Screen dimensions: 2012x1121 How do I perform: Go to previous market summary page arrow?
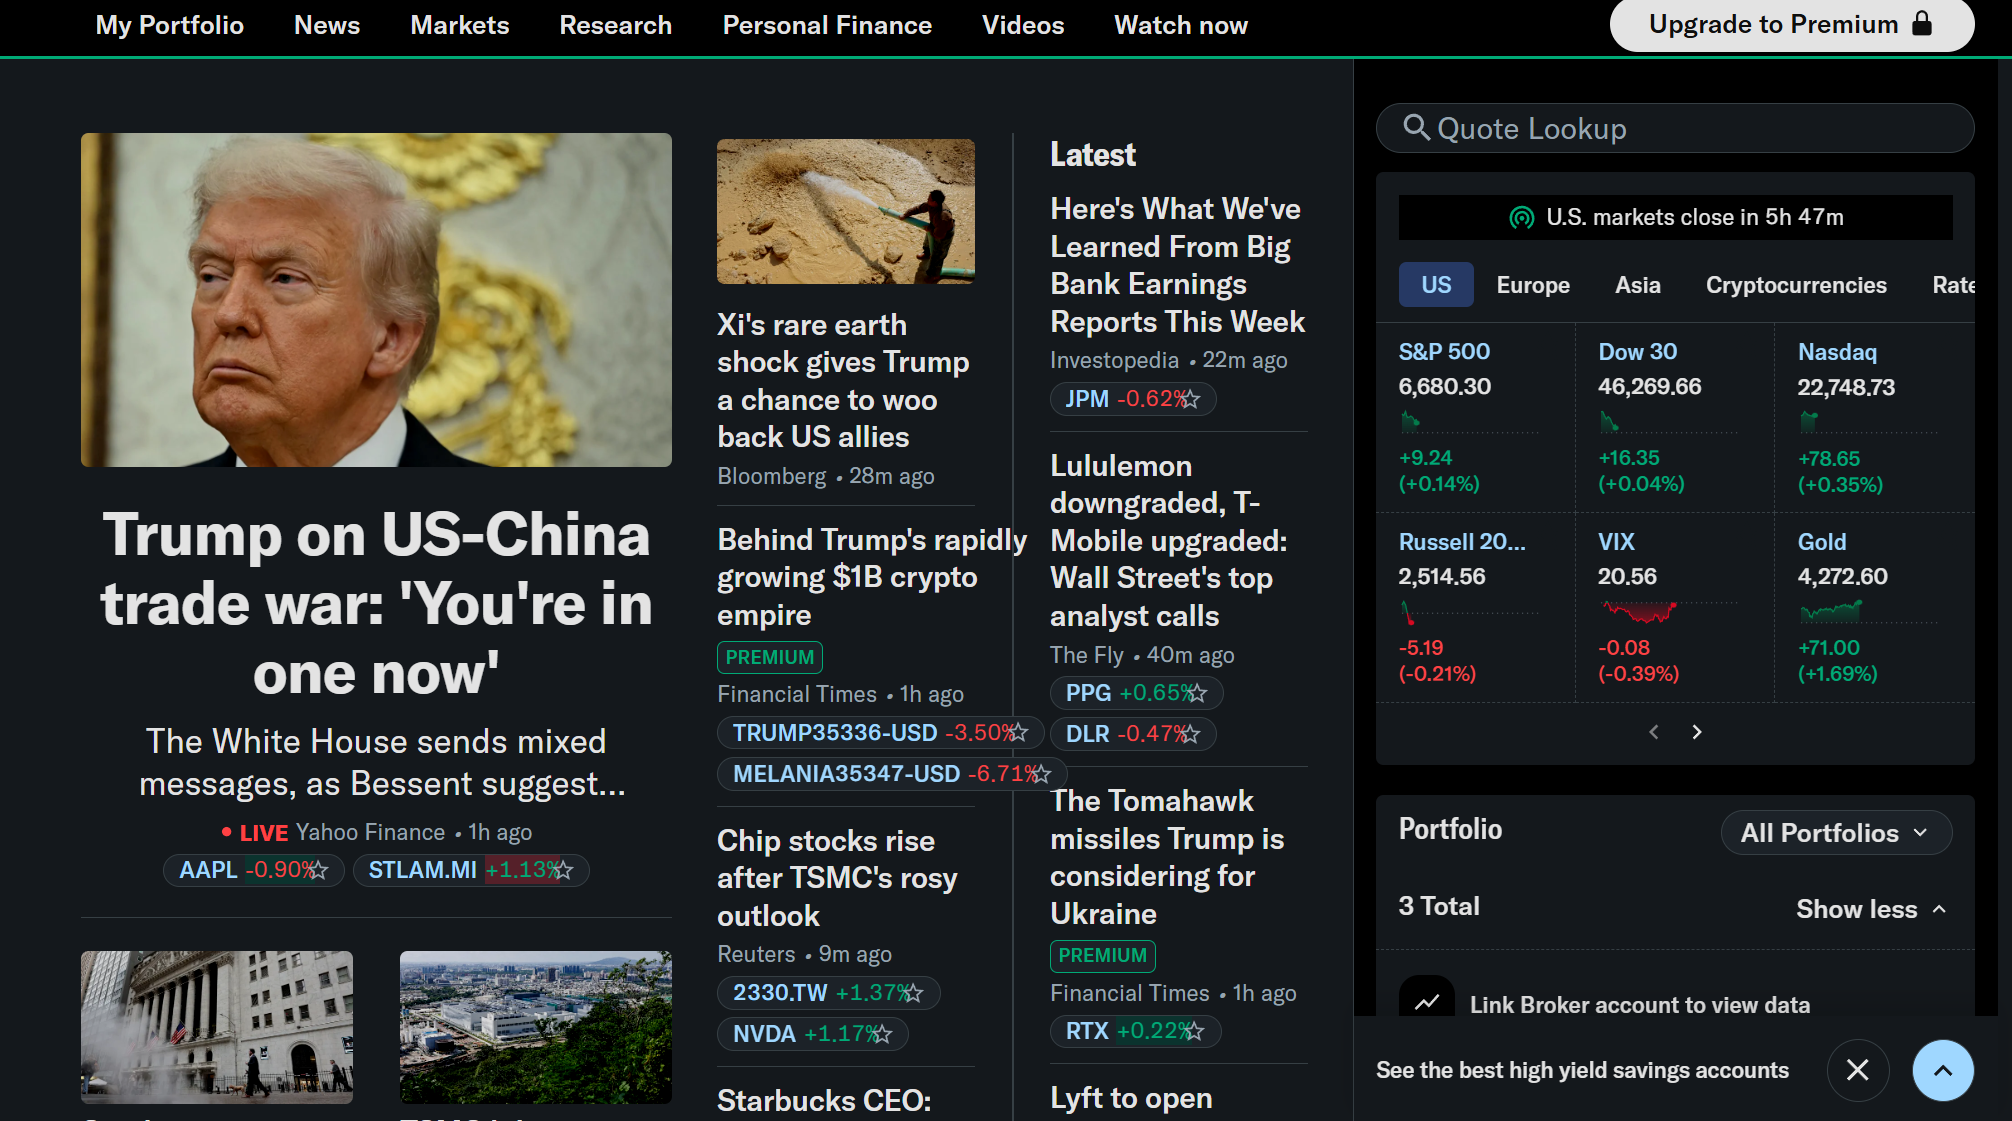tap(1654, 732)
